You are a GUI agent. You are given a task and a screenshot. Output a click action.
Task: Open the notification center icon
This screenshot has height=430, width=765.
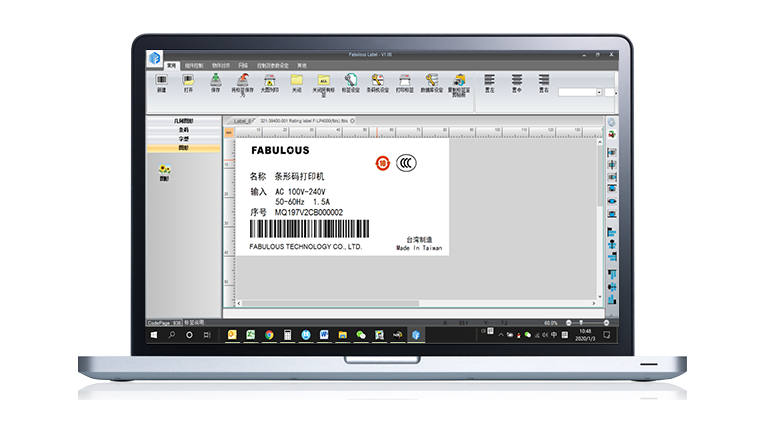pyautogui.click(x=606, y=335)
